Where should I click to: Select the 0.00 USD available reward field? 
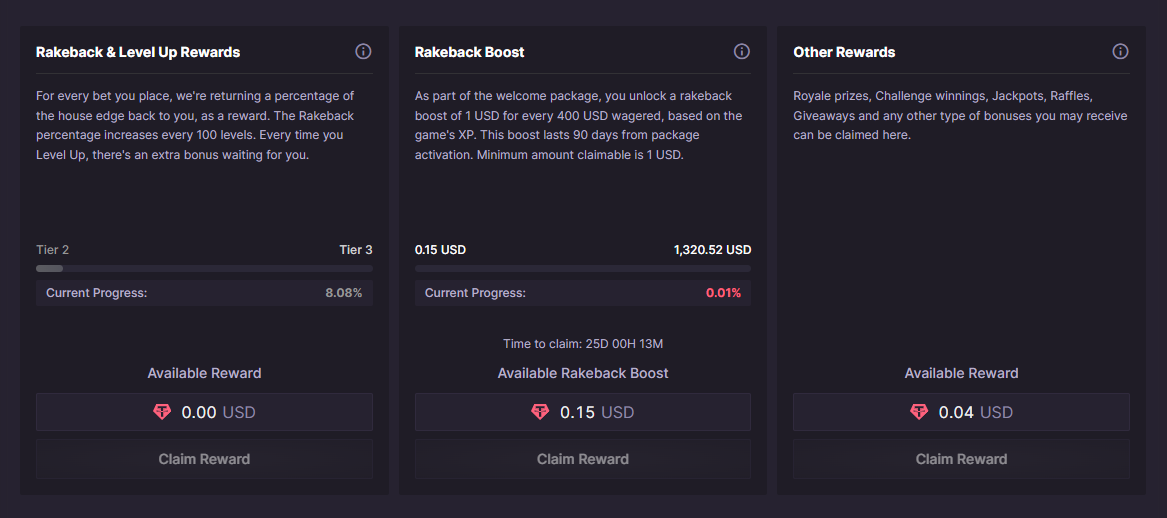204,412
